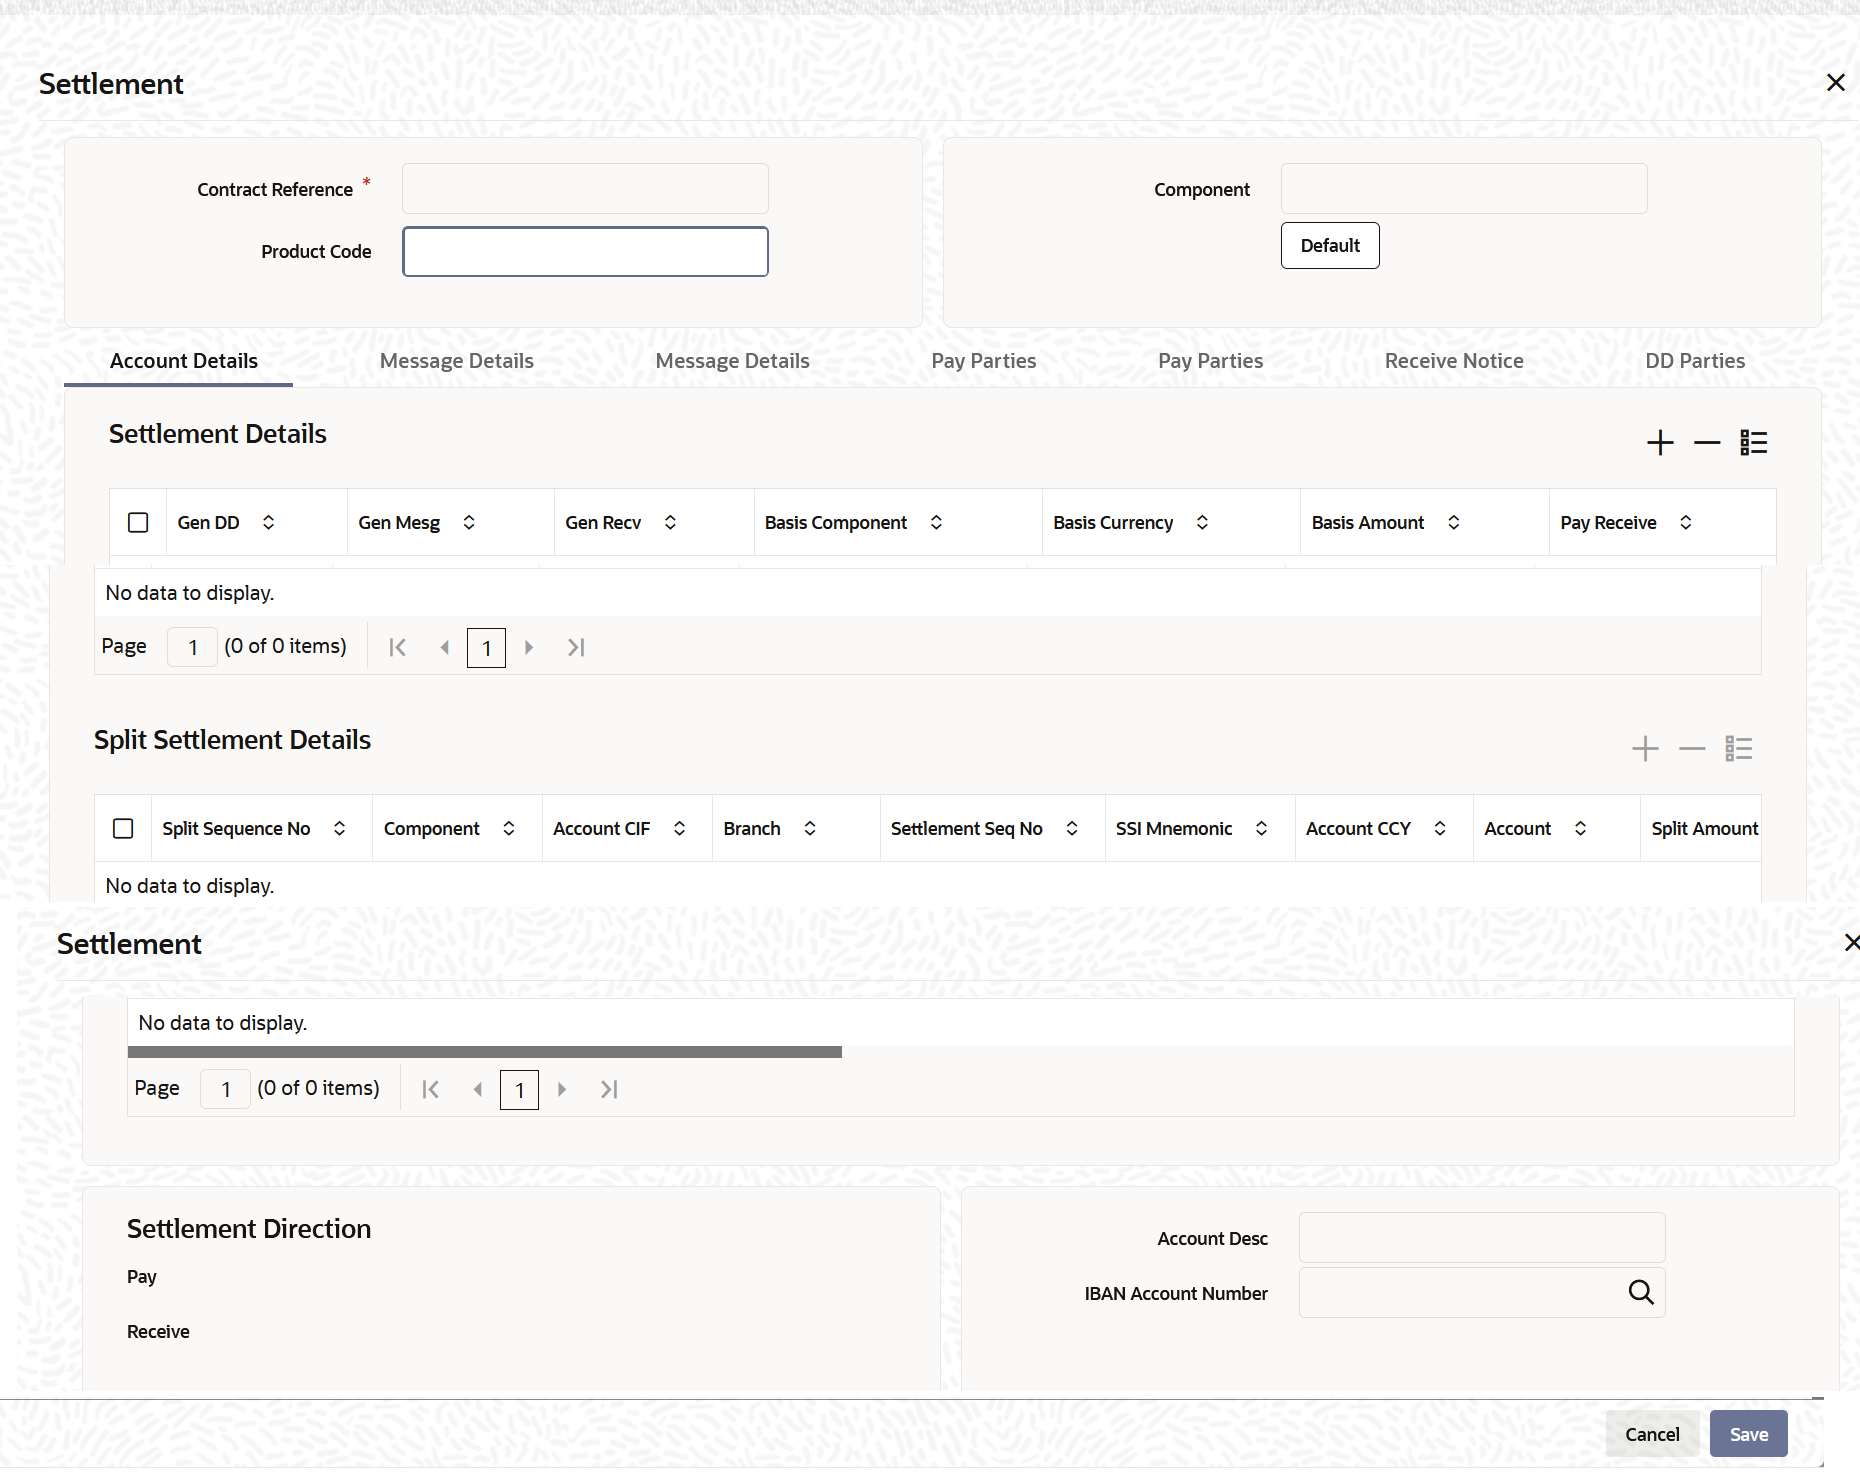Screen dimensions: 1860x1473
Task: Click inside the Product Code field
Action: tap(584, 251)
